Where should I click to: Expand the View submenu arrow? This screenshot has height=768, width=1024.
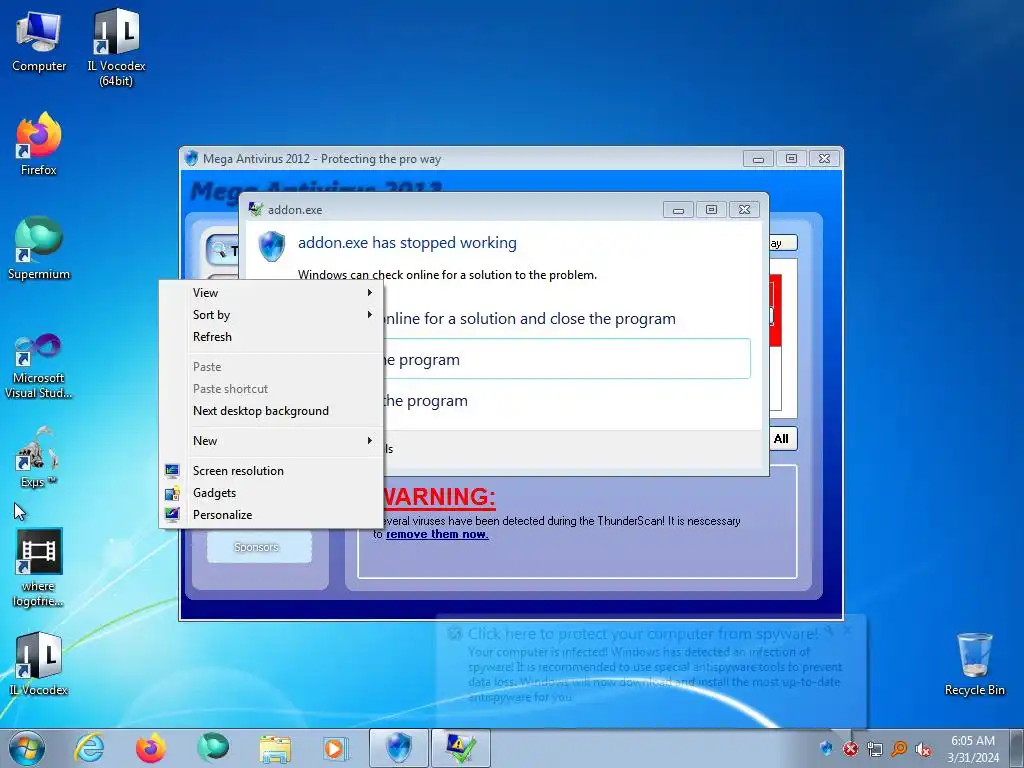[x=370, y=293]
